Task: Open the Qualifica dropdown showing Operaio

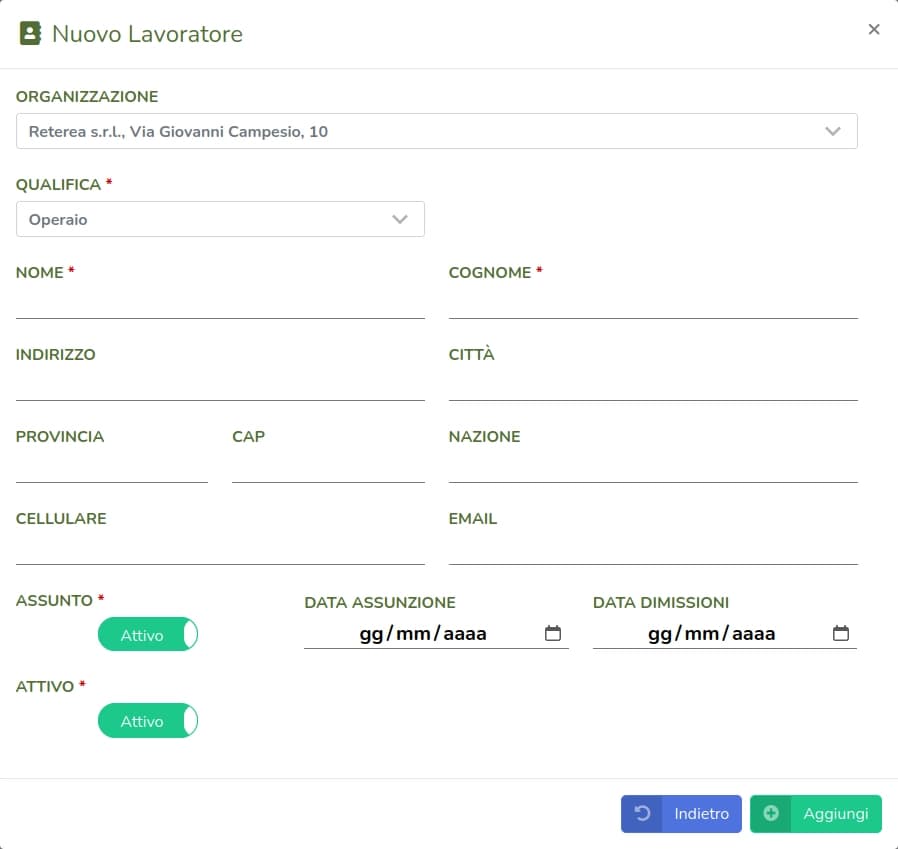Action: coord(220,219)
